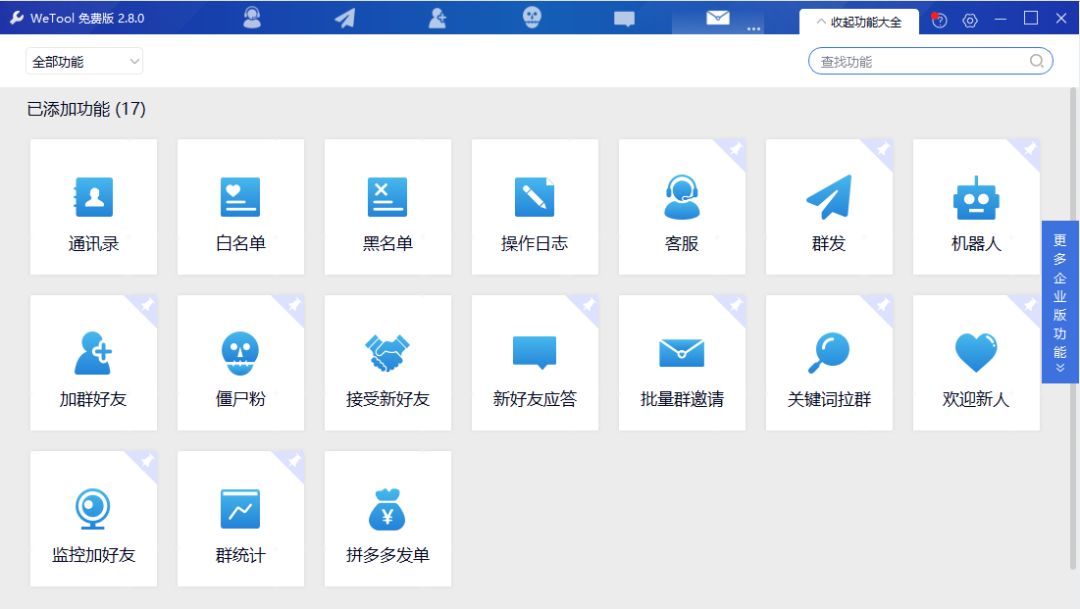Screen dimensions: 1080x609
Task: Open the 客服 customer service card
Action: click(x=682, y=207)
